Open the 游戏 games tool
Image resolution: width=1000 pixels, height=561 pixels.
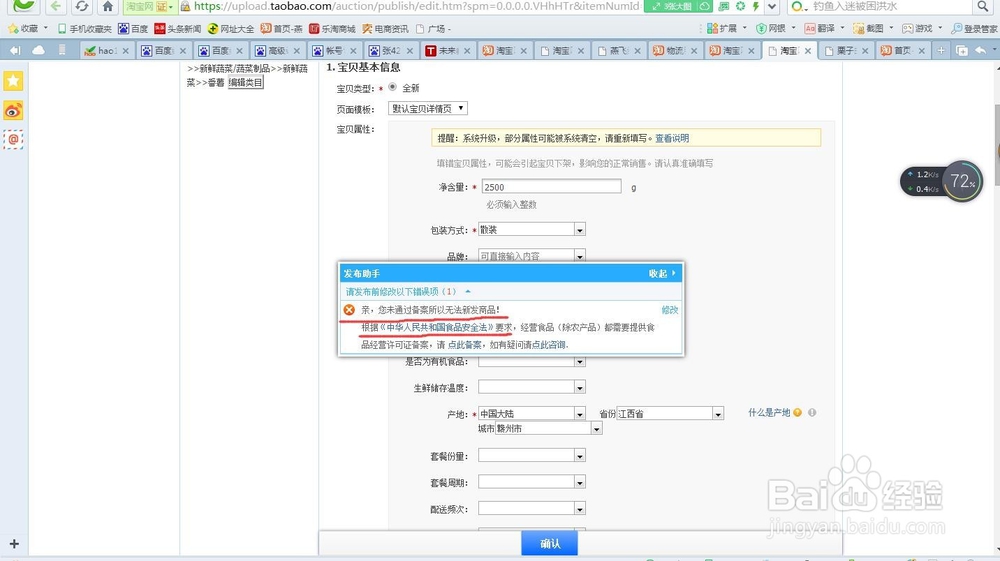[x=918, y=28]
